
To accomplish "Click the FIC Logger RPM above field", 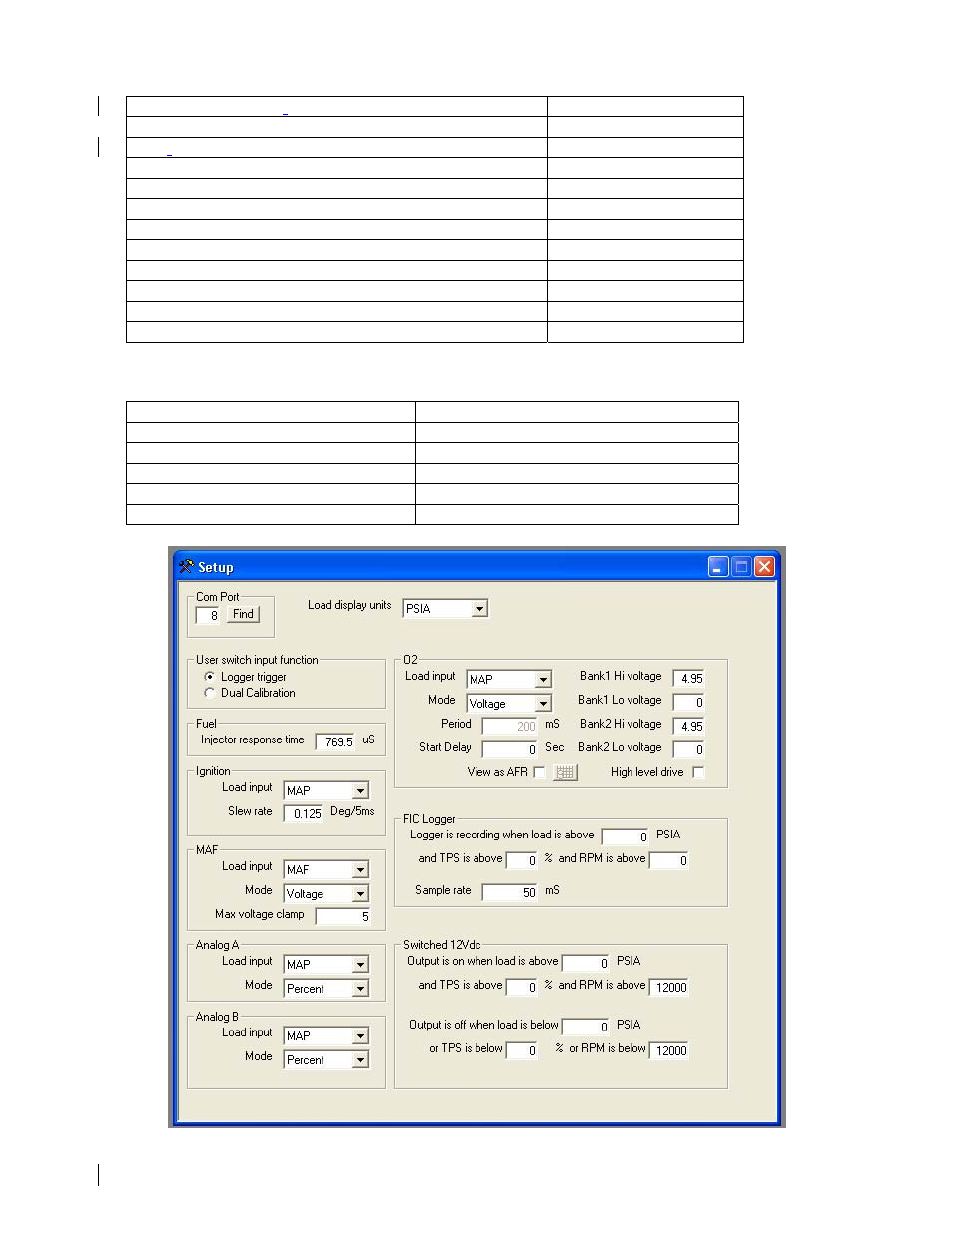I will click(668, 861).
